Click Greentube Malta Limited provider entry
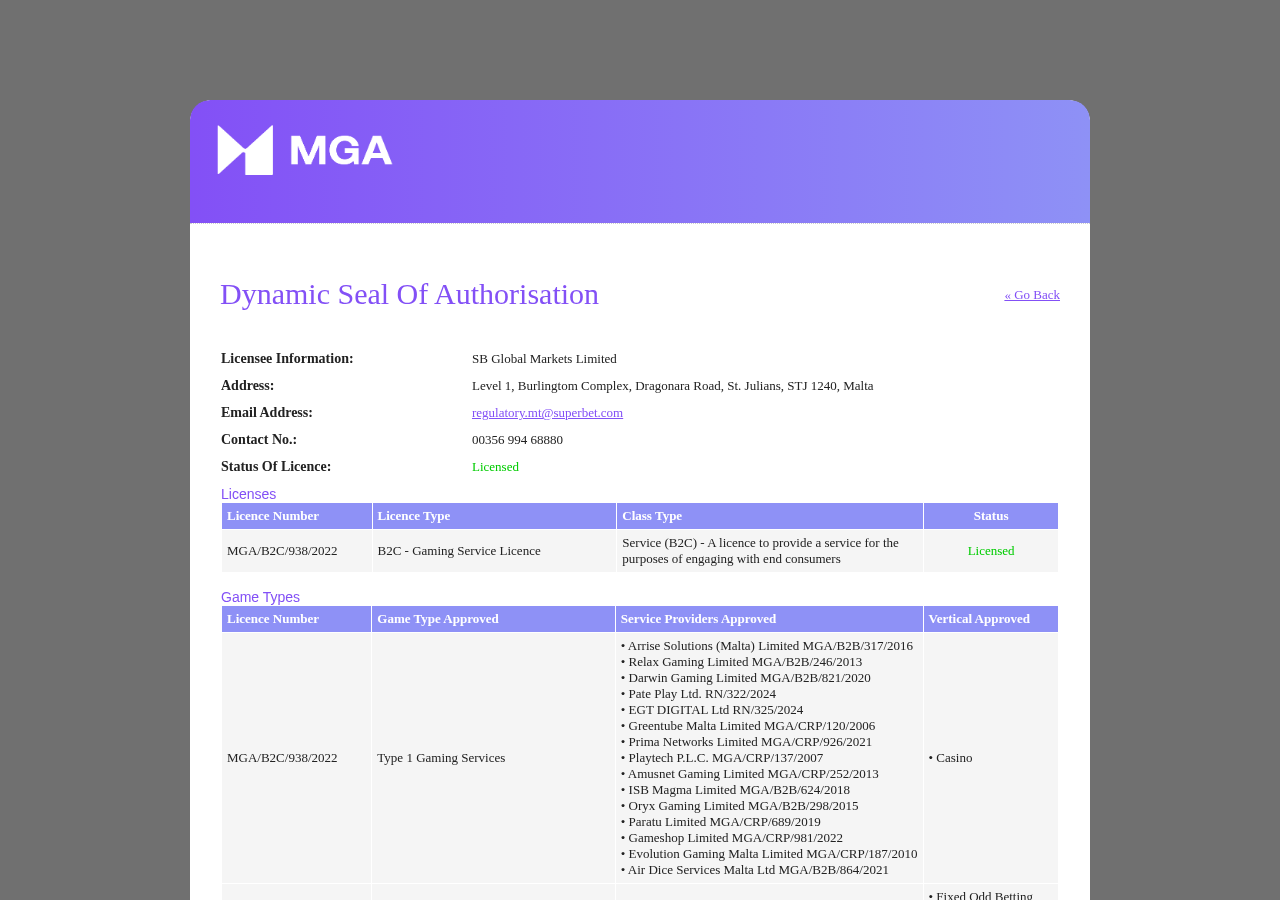The height and width of the screenshot is (900, 1280). tap(748, 726)
